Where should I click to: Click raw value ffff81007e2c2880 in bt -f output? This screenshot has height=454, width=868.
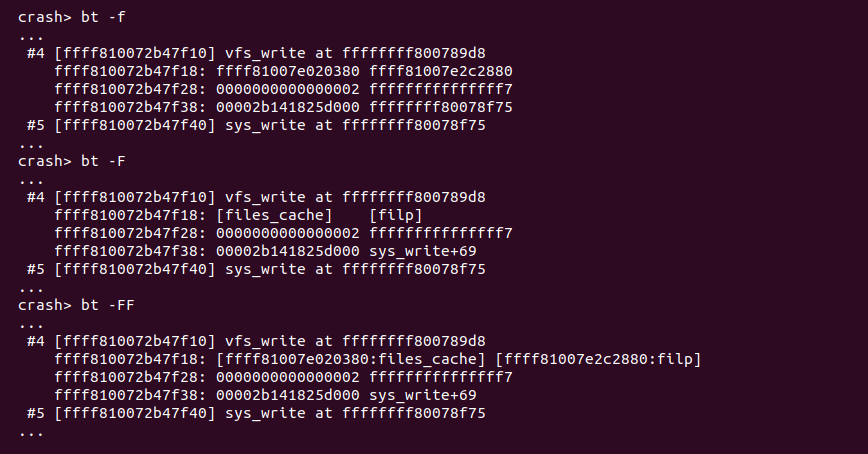coord(441,71)
